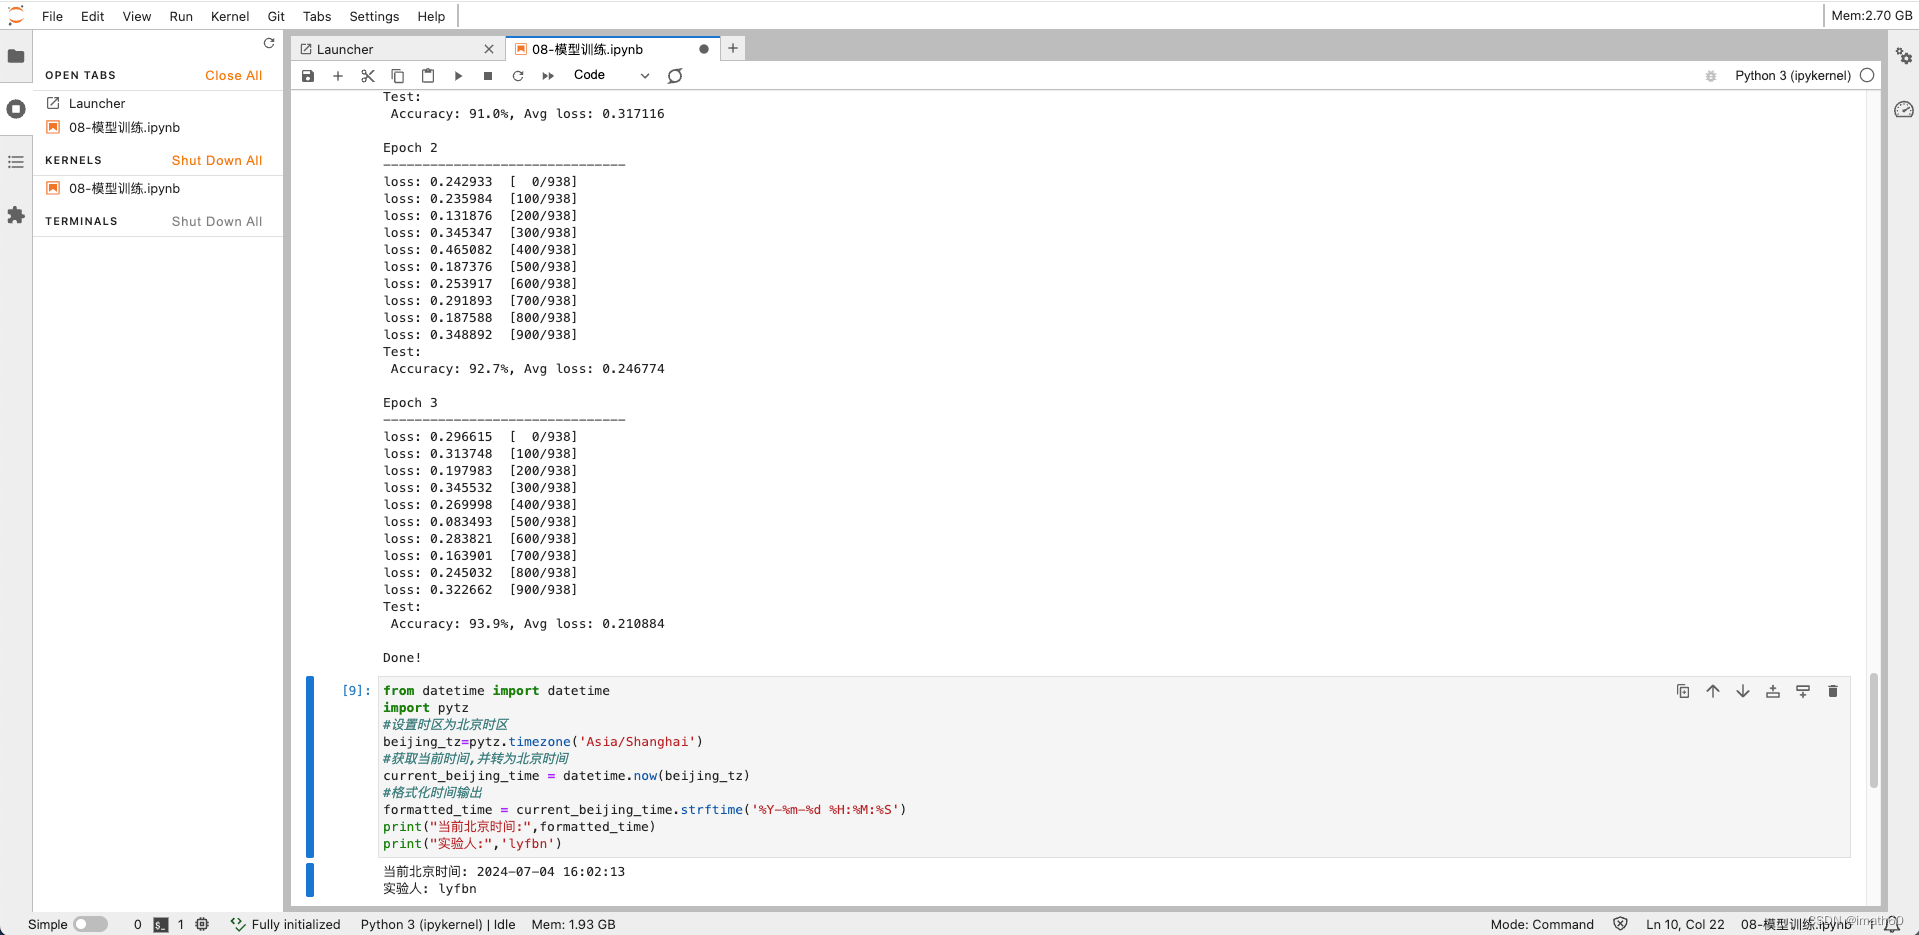Open the Settings menu

tap(374, 16)
